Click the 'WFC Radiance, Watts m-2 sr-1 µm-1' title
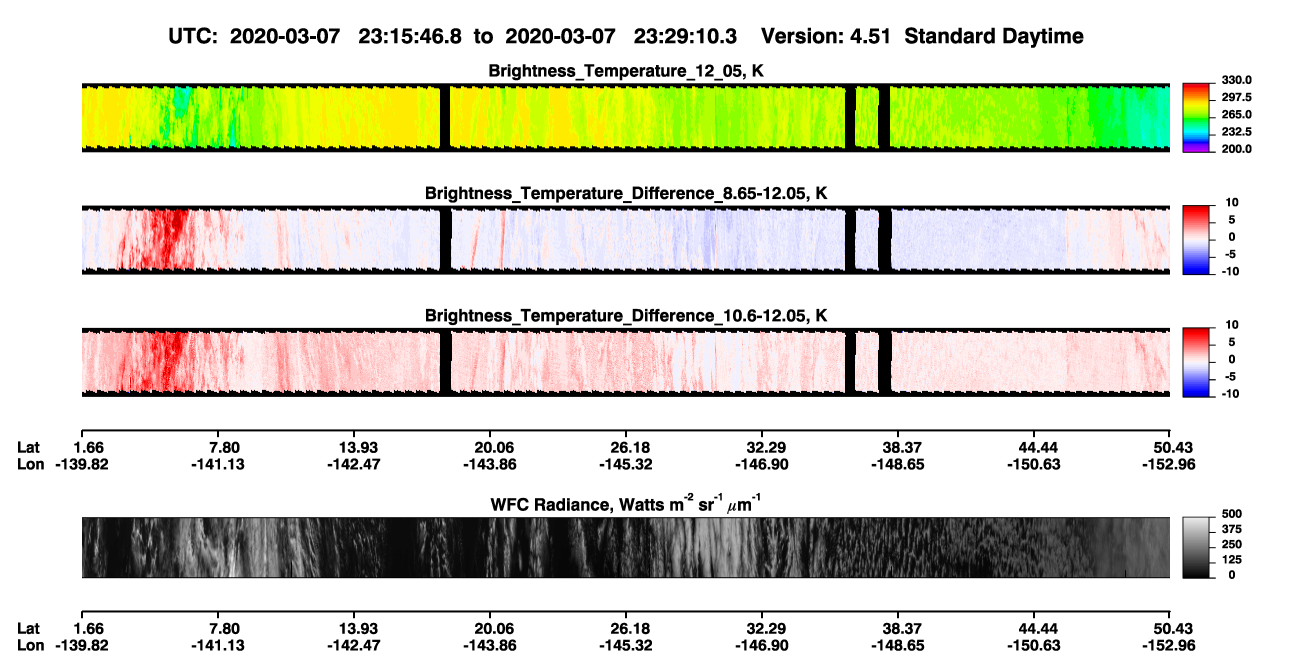Screen dimensions: 1300x667 tap(626, 504)
